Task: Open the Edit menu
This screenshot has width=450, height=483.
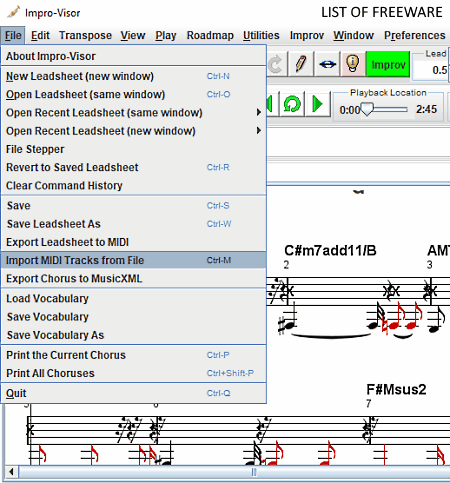Action: click(x=40, y=35)
